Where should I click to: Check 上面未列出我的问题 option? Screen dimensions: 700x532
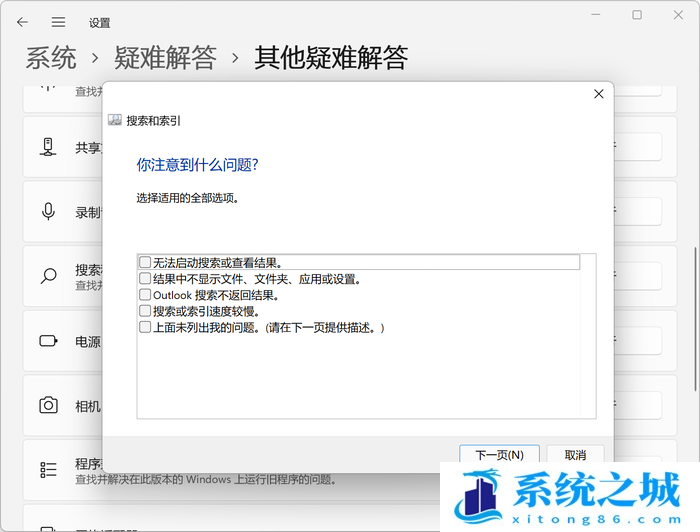(145, 327)
